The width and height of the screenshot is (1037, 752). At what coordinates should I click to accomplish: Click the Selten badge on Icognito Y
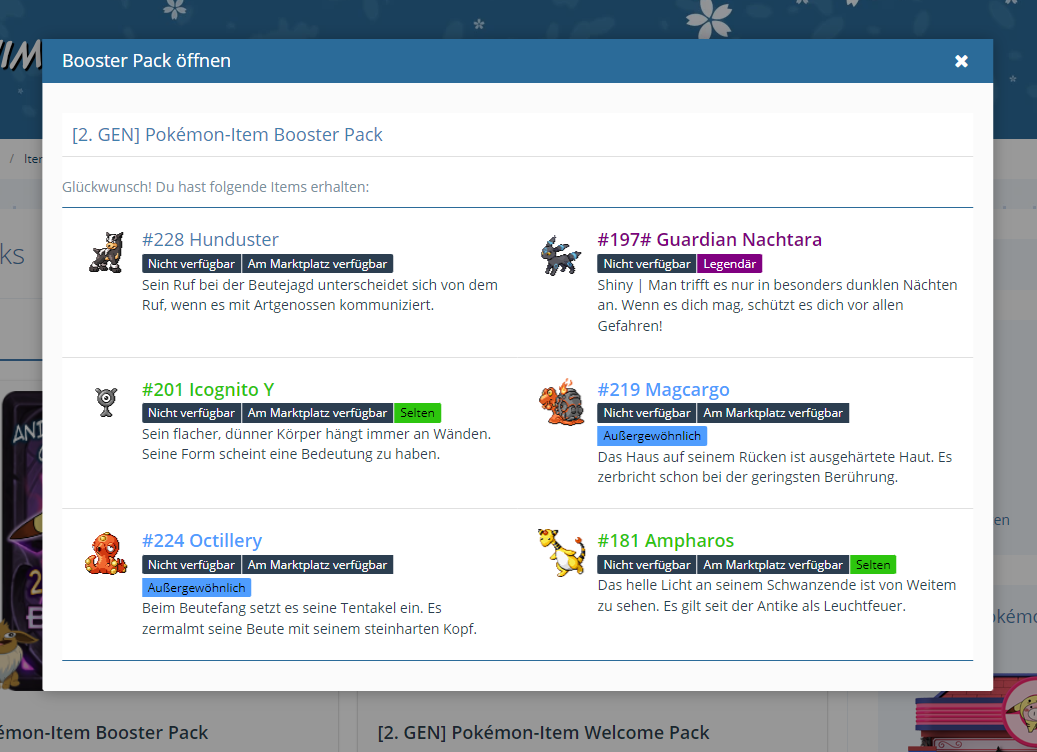coord(417,413)
